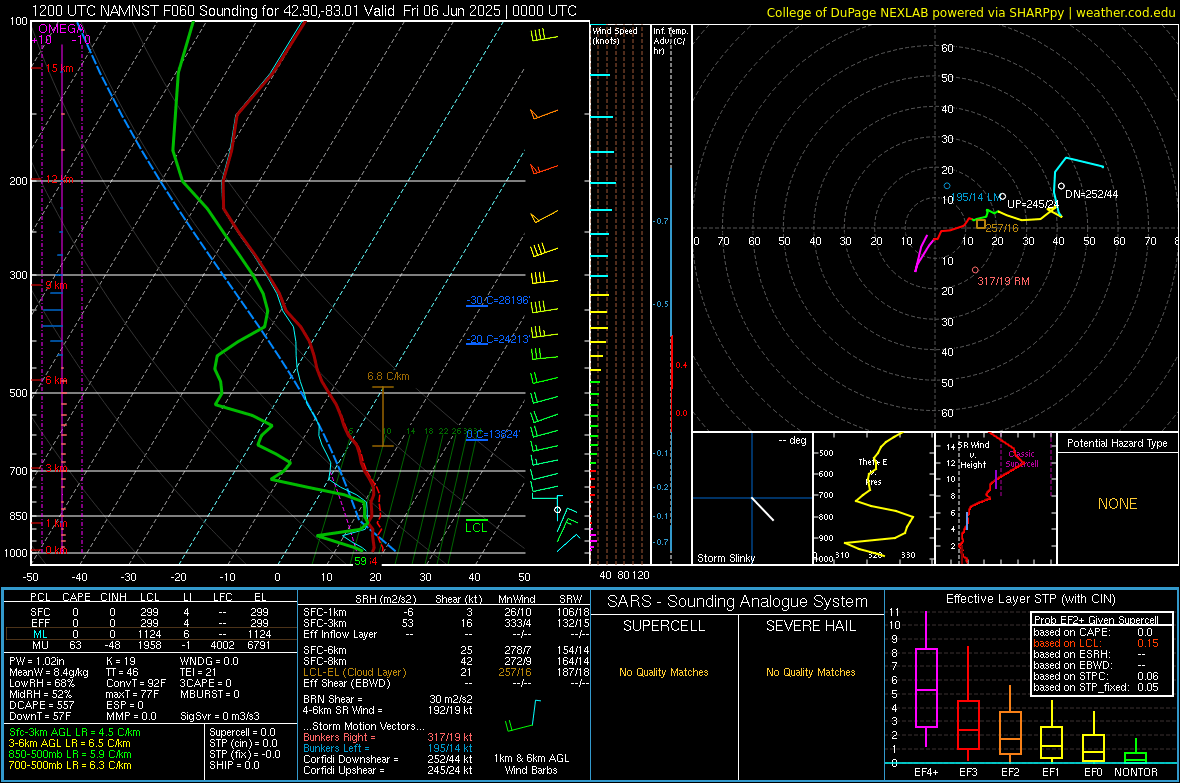Click the '0 C=13624'' freezing level label

point(493,434)
